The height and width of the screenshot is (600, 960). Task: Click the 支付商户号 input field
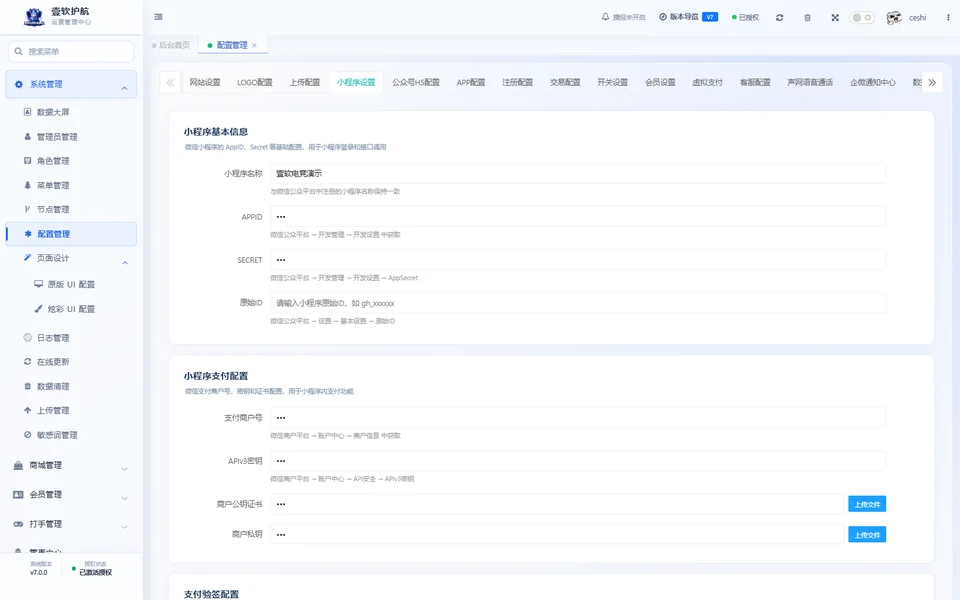pos(578,418)
